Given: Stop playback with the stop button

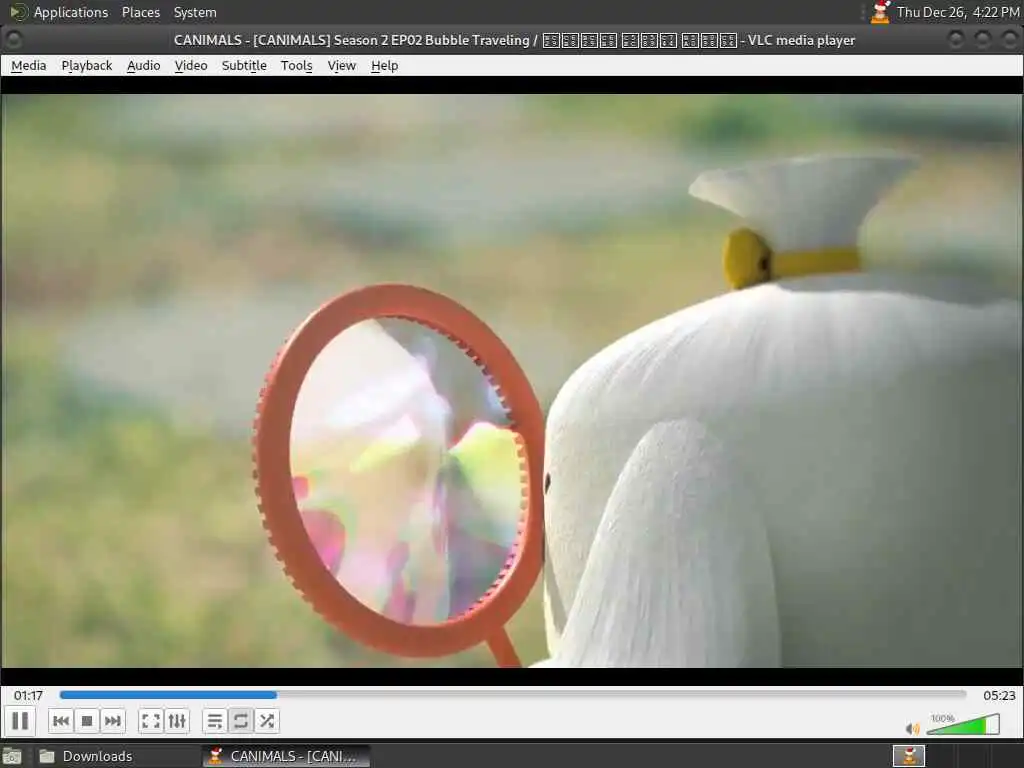Looking at the screenshot, I should [x=87, y=721].
